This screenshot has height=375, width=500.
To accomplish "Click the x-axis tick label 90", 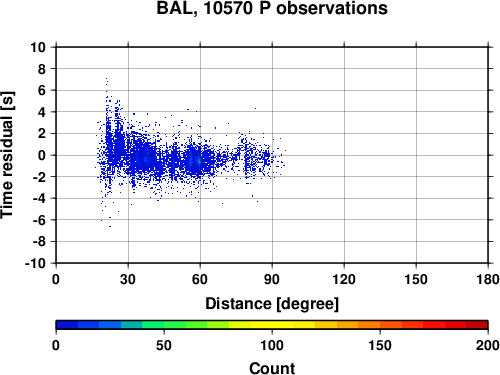I will pyautogui.click(x=272, y=279).
